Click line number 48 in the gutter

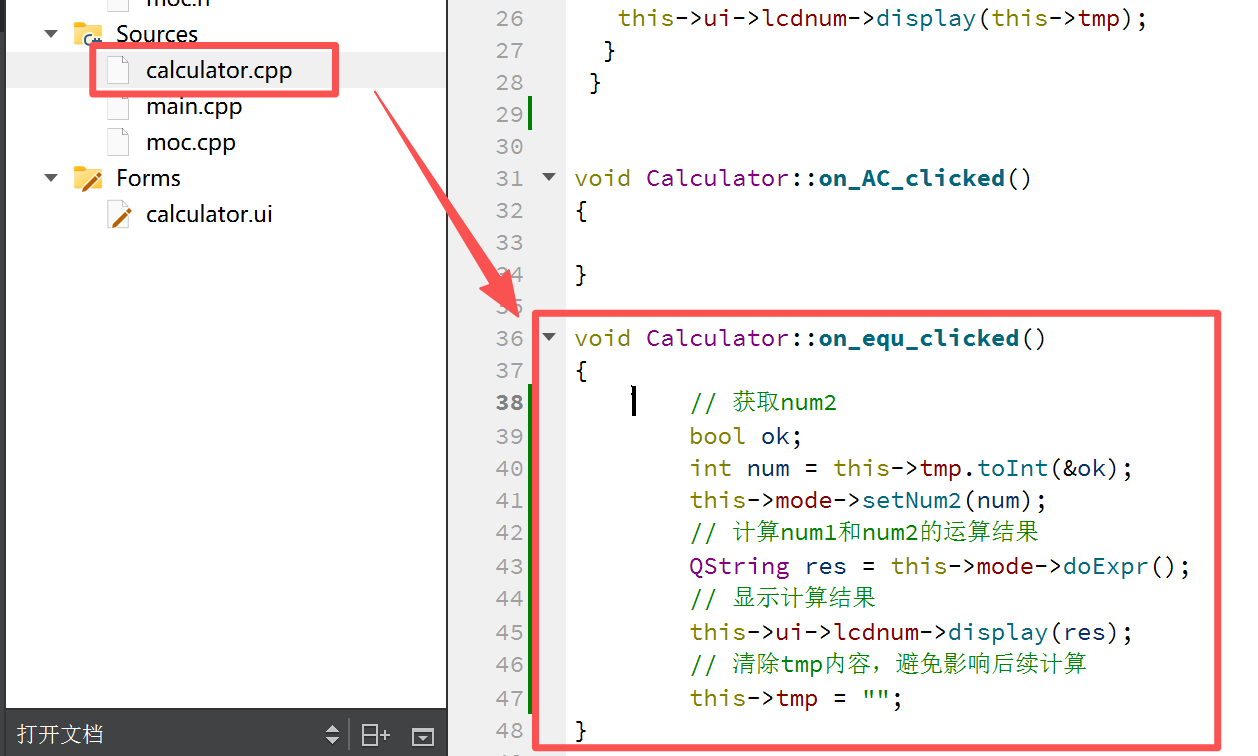[x=509, y=731]
